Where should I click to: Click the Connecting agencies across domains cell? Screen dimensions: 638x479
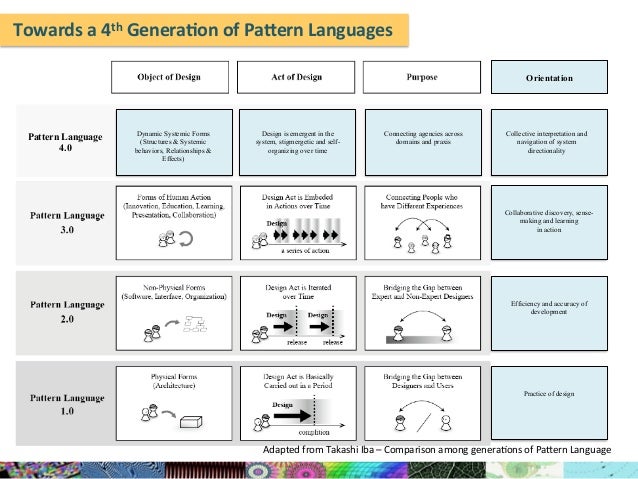pyautogui.click(x=423, y=142)
